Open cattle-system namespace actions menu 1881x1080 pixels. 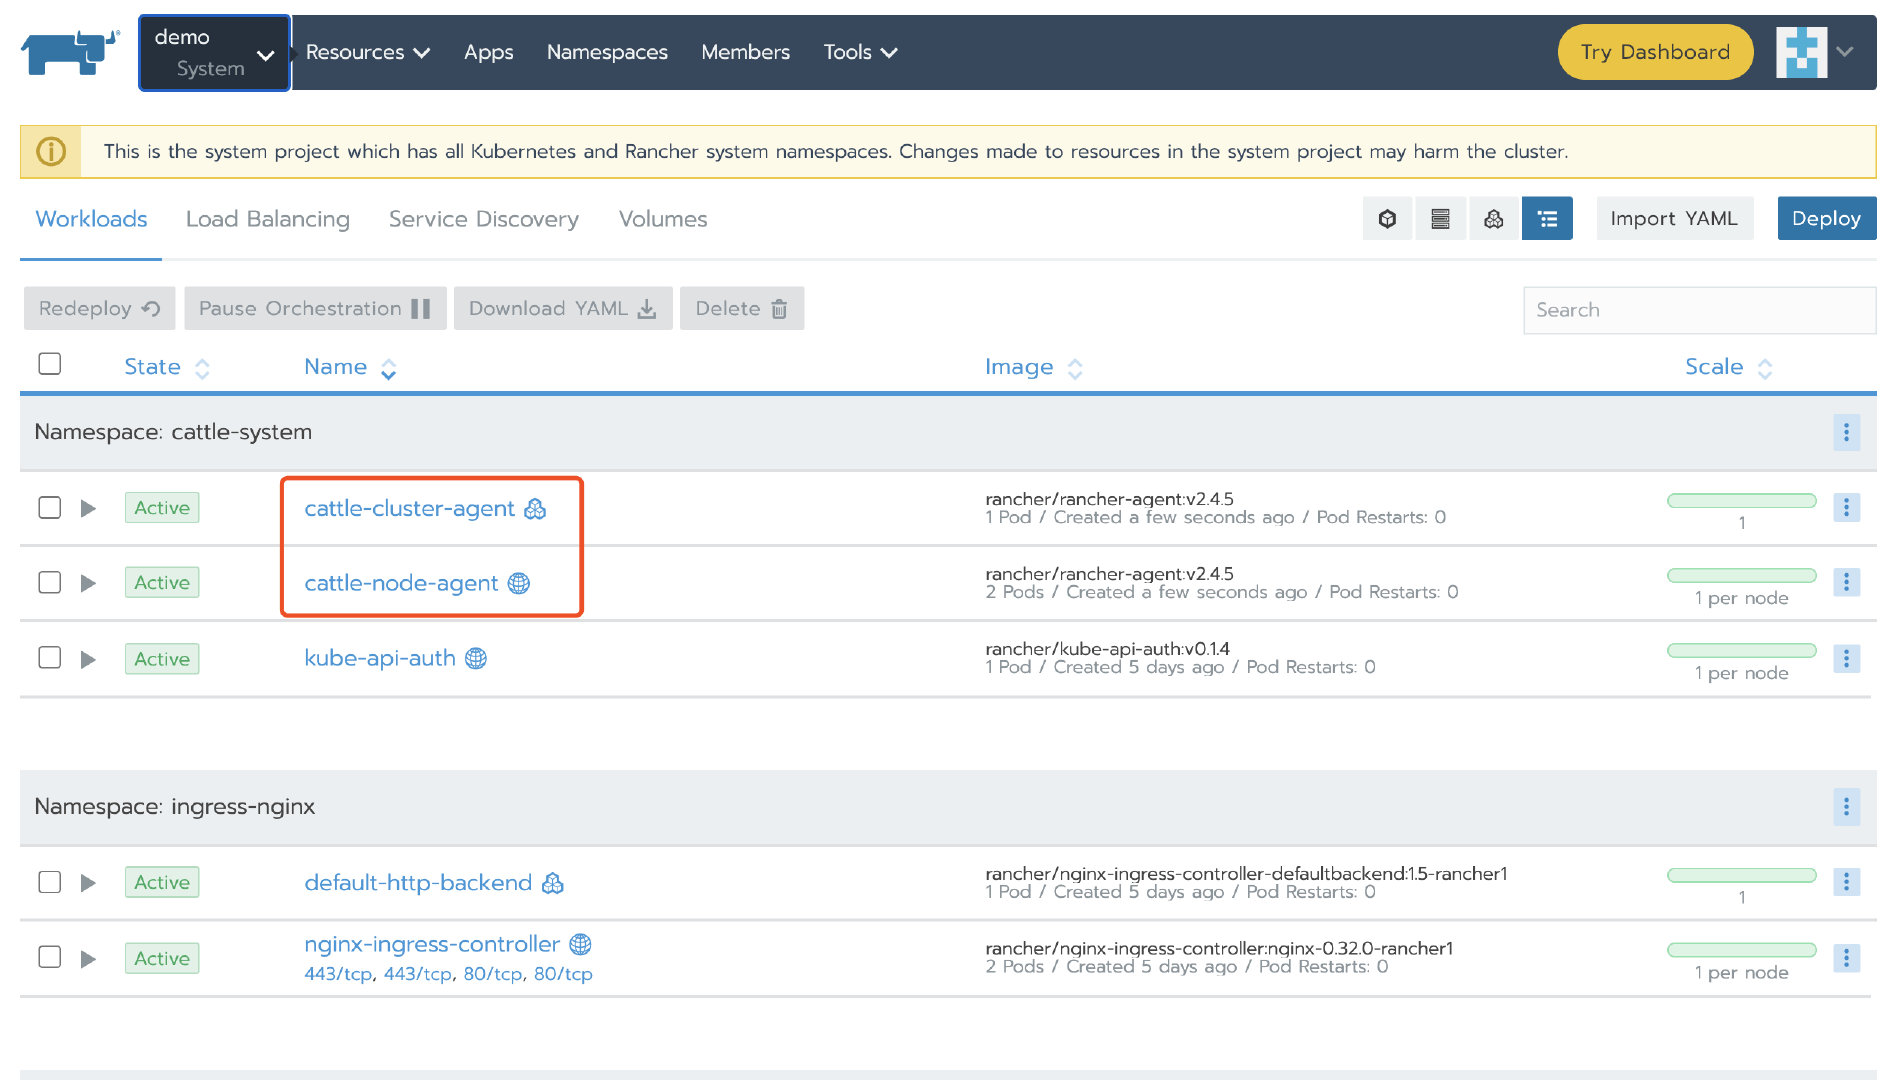[1845, 433]
